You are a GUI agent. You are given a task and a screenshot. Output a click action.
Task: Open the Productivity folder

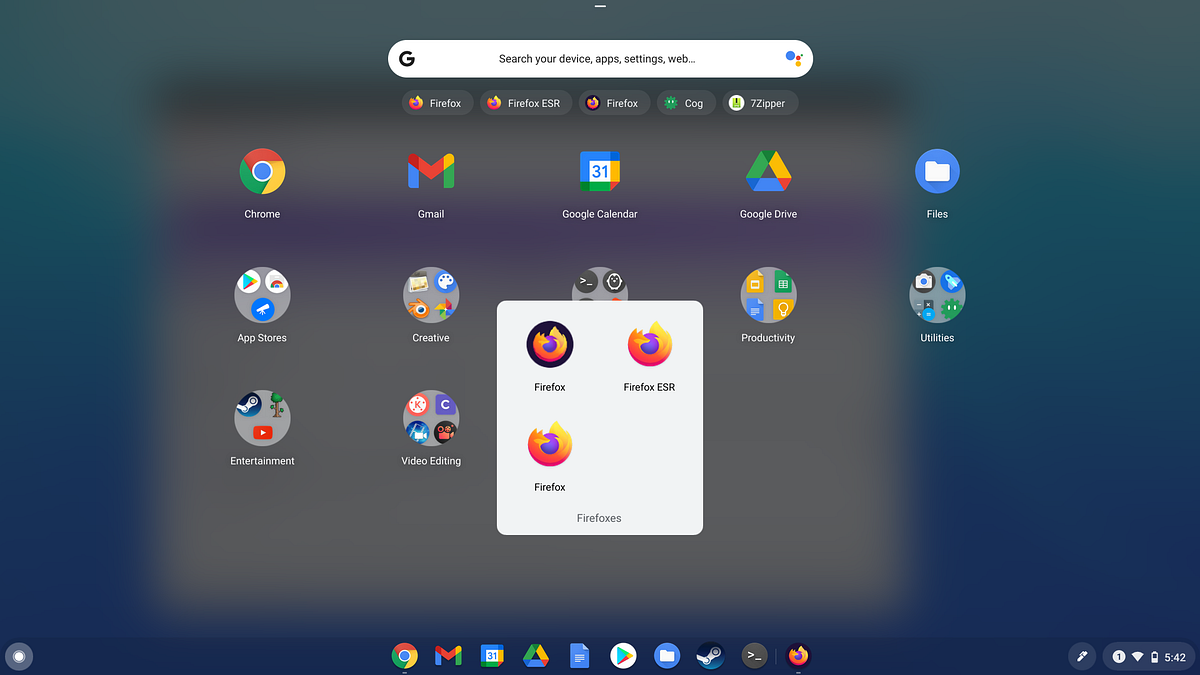tap(768, 295)
